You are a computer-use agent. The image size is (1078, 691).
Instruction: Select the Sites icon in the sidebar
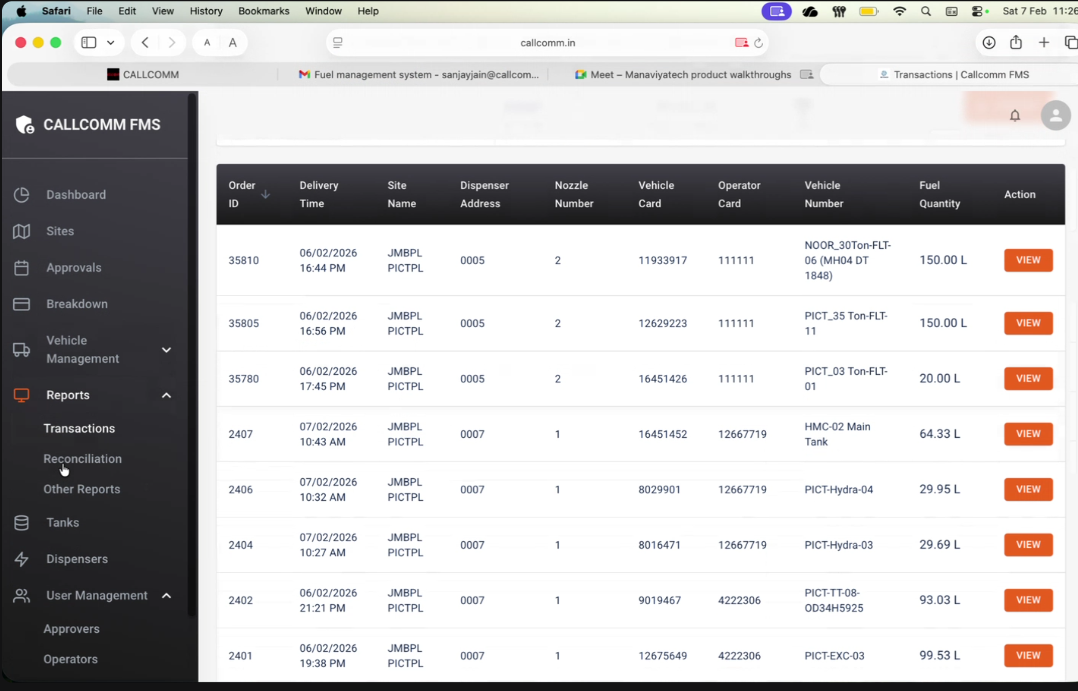point(22,231)
